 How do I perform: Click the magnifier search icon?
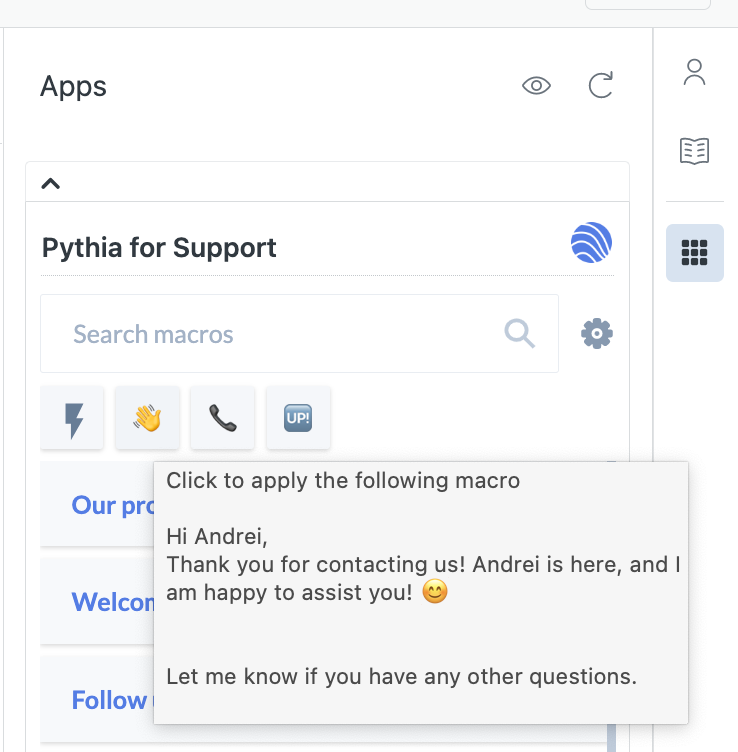519,334
